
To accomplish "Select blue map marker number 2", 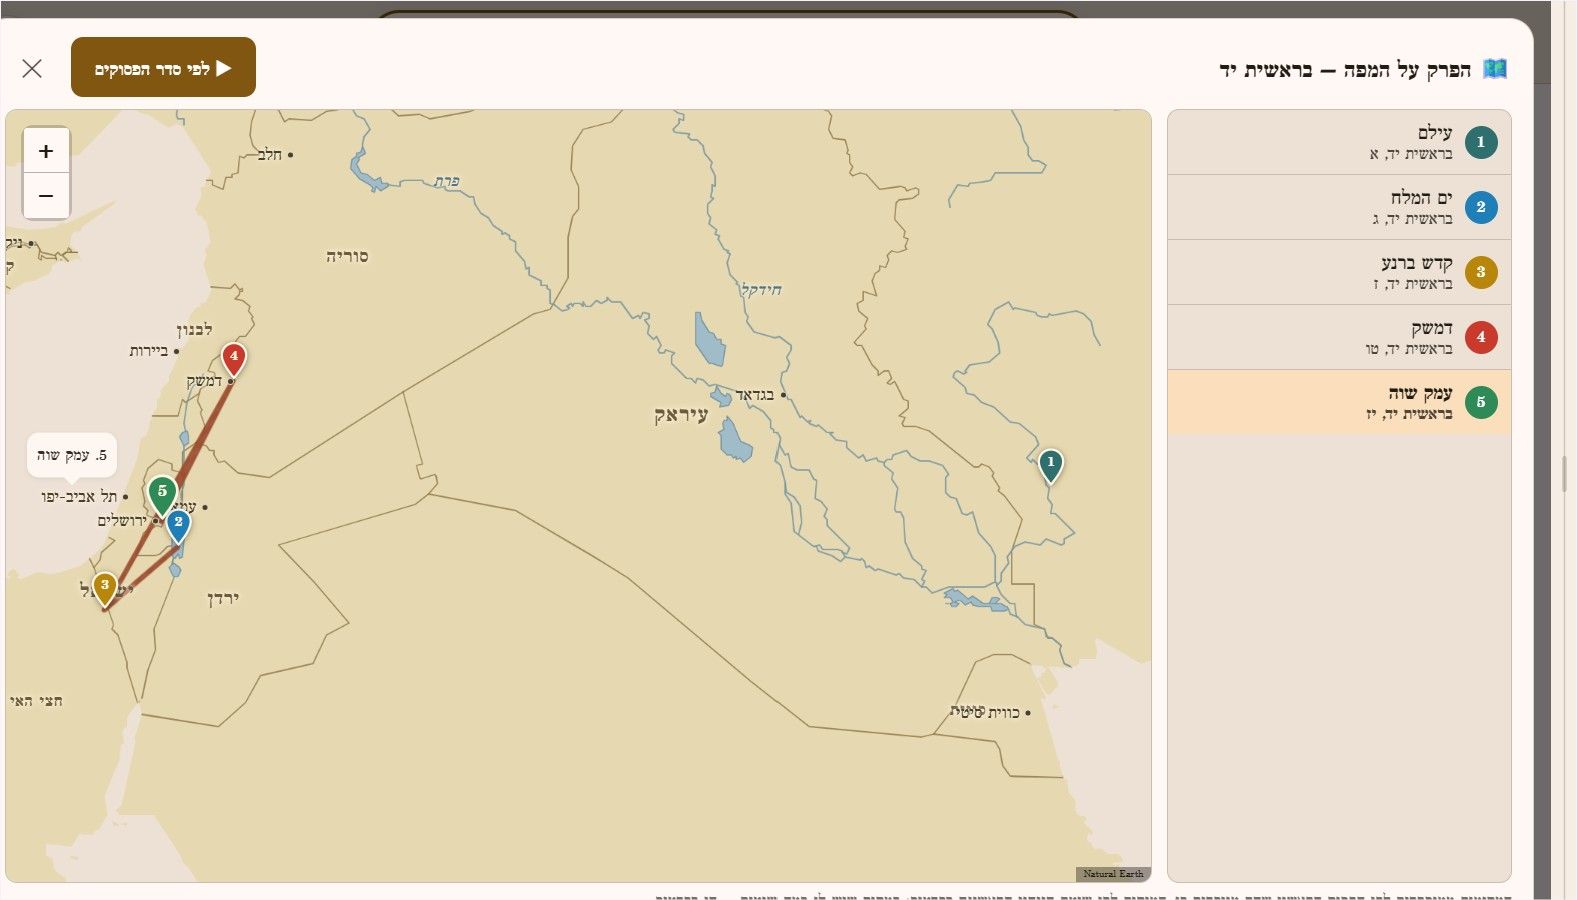I will click(x=178, y=525).
